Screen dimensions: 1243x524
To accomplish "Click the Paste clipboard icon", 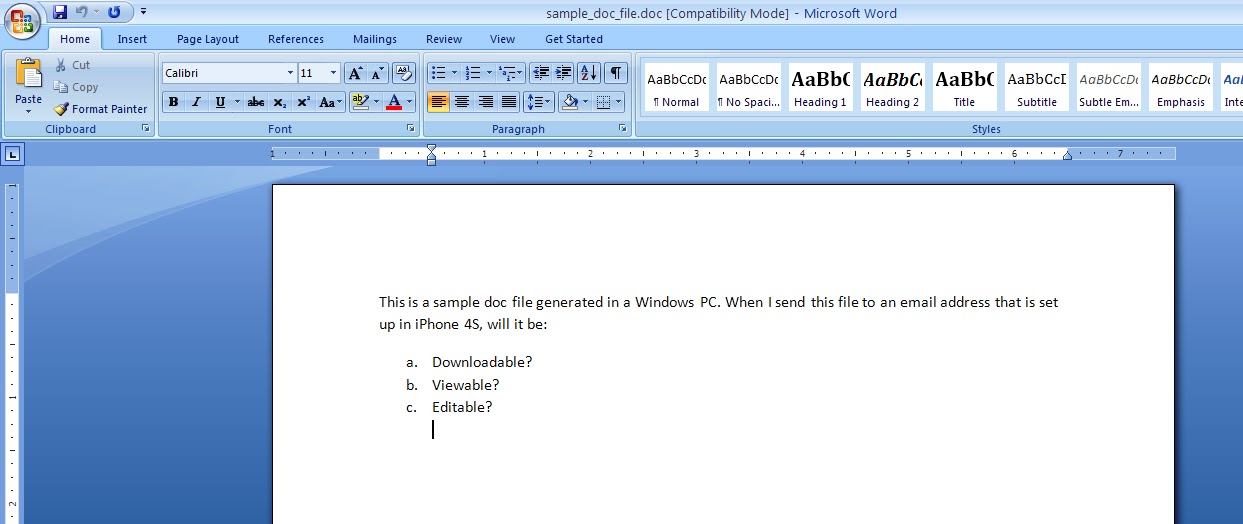I will tap(29, 74).
